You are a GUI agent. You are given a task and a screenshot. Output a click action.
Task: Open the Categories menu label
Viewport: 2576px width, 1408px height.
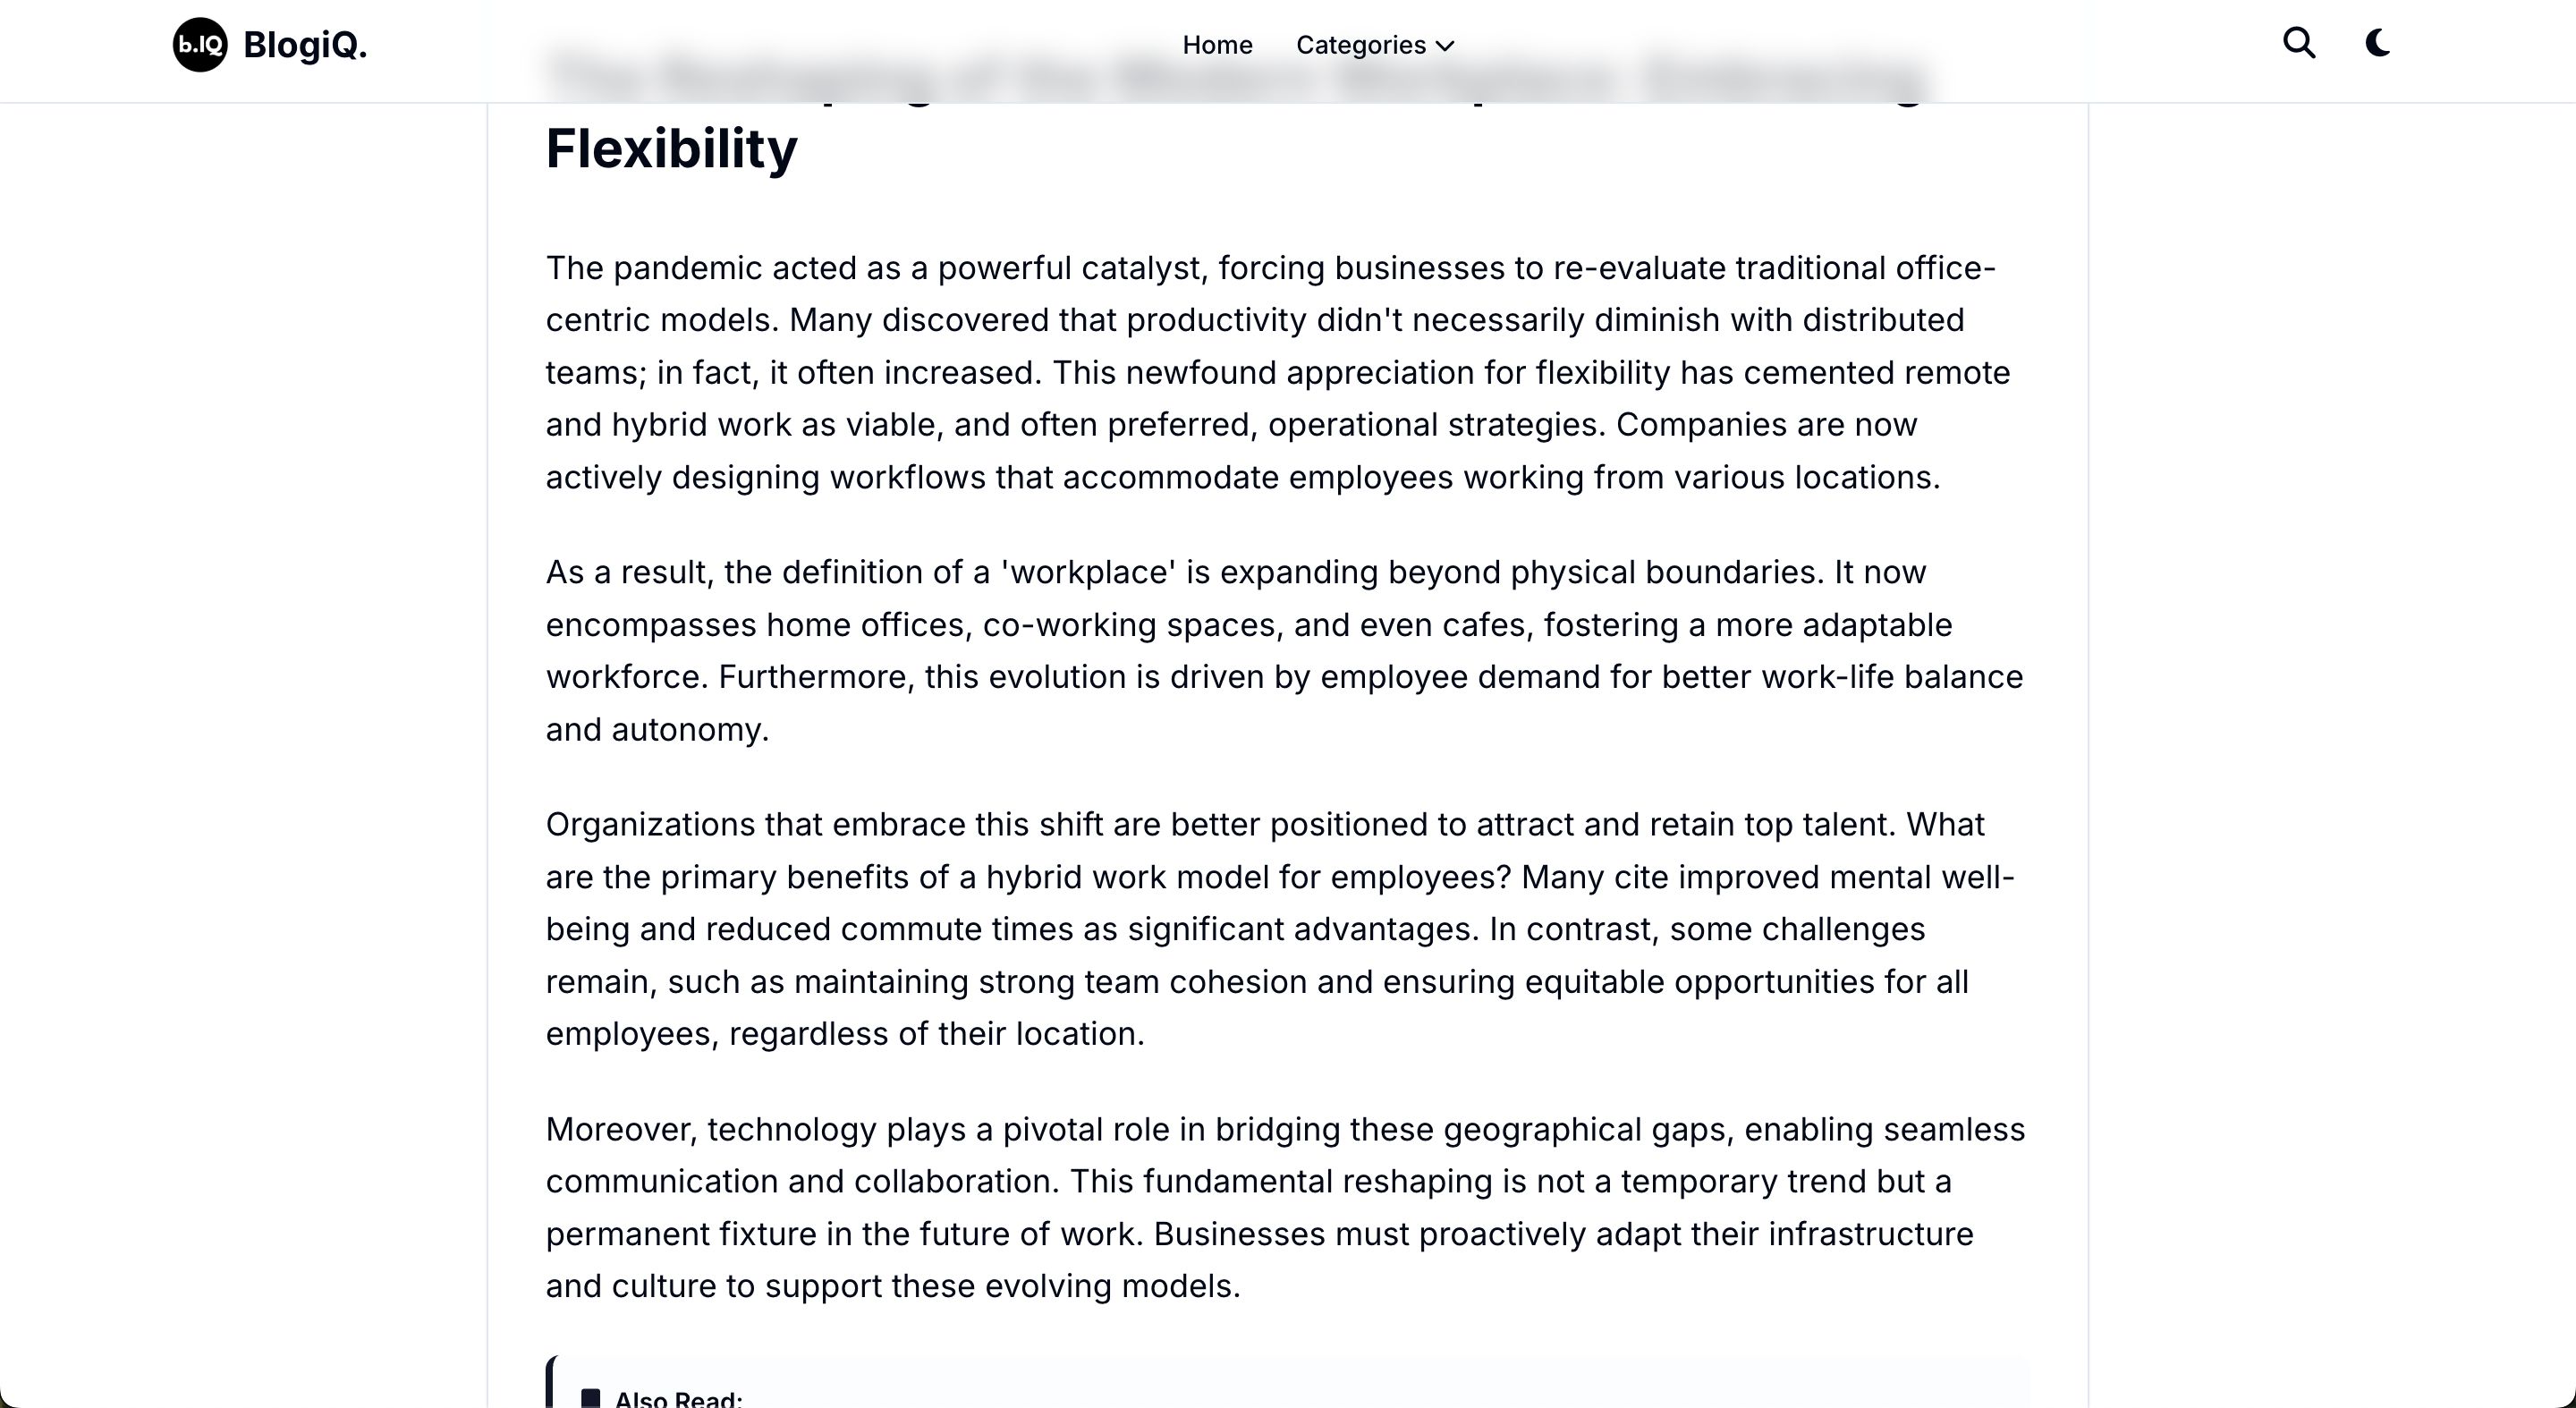(1360, 45)
